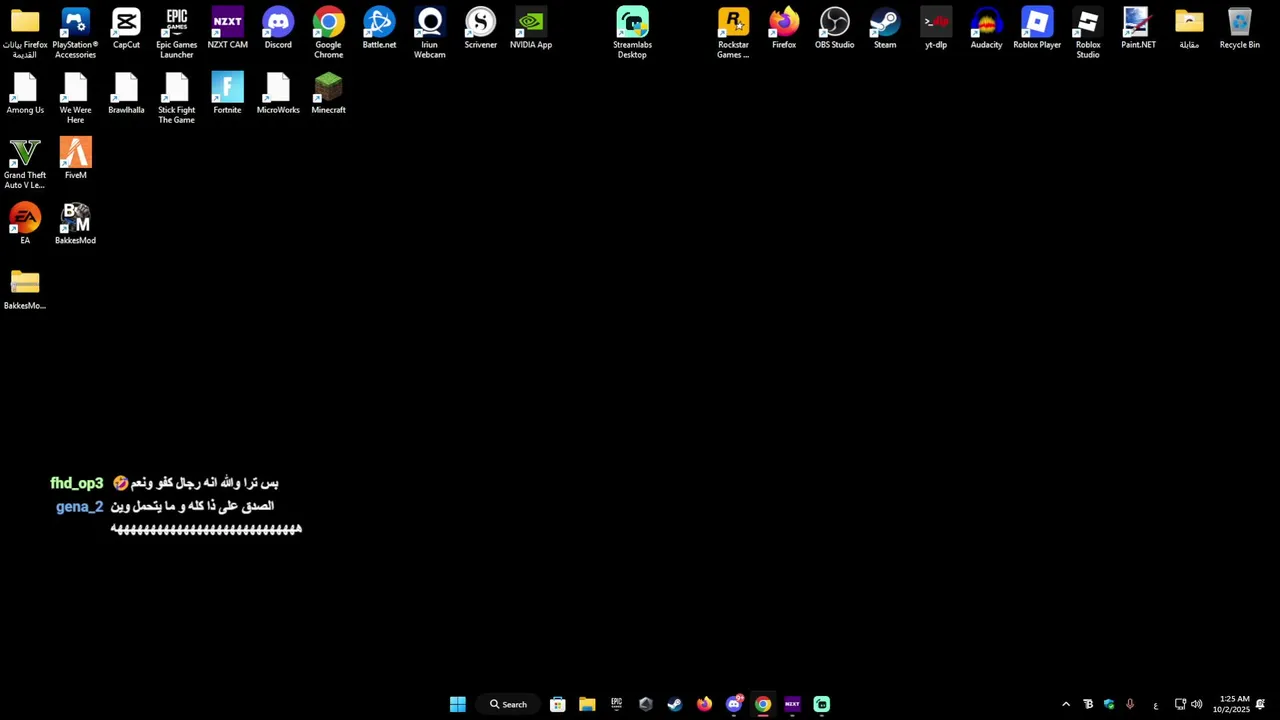Select the Grand Theft Auto V shortcut
1280x720 pixels.
tap(25, 163)
